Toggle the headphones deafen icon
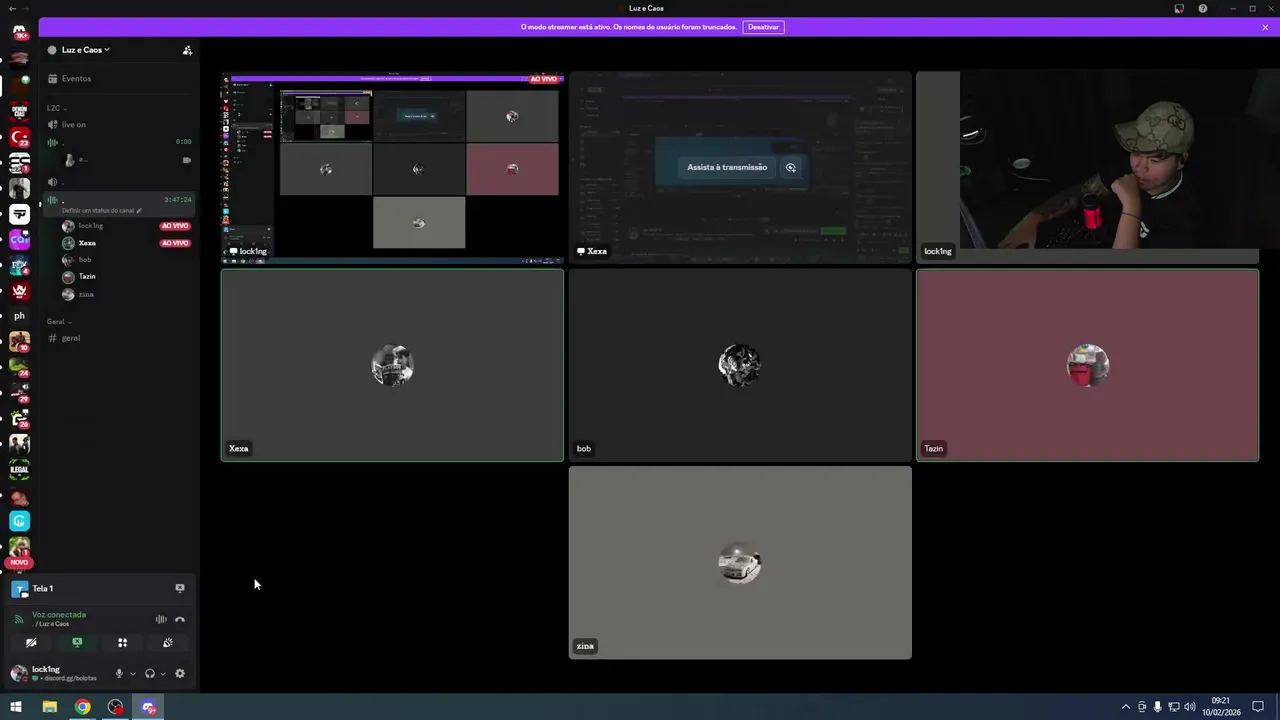 tap(150, 673)
